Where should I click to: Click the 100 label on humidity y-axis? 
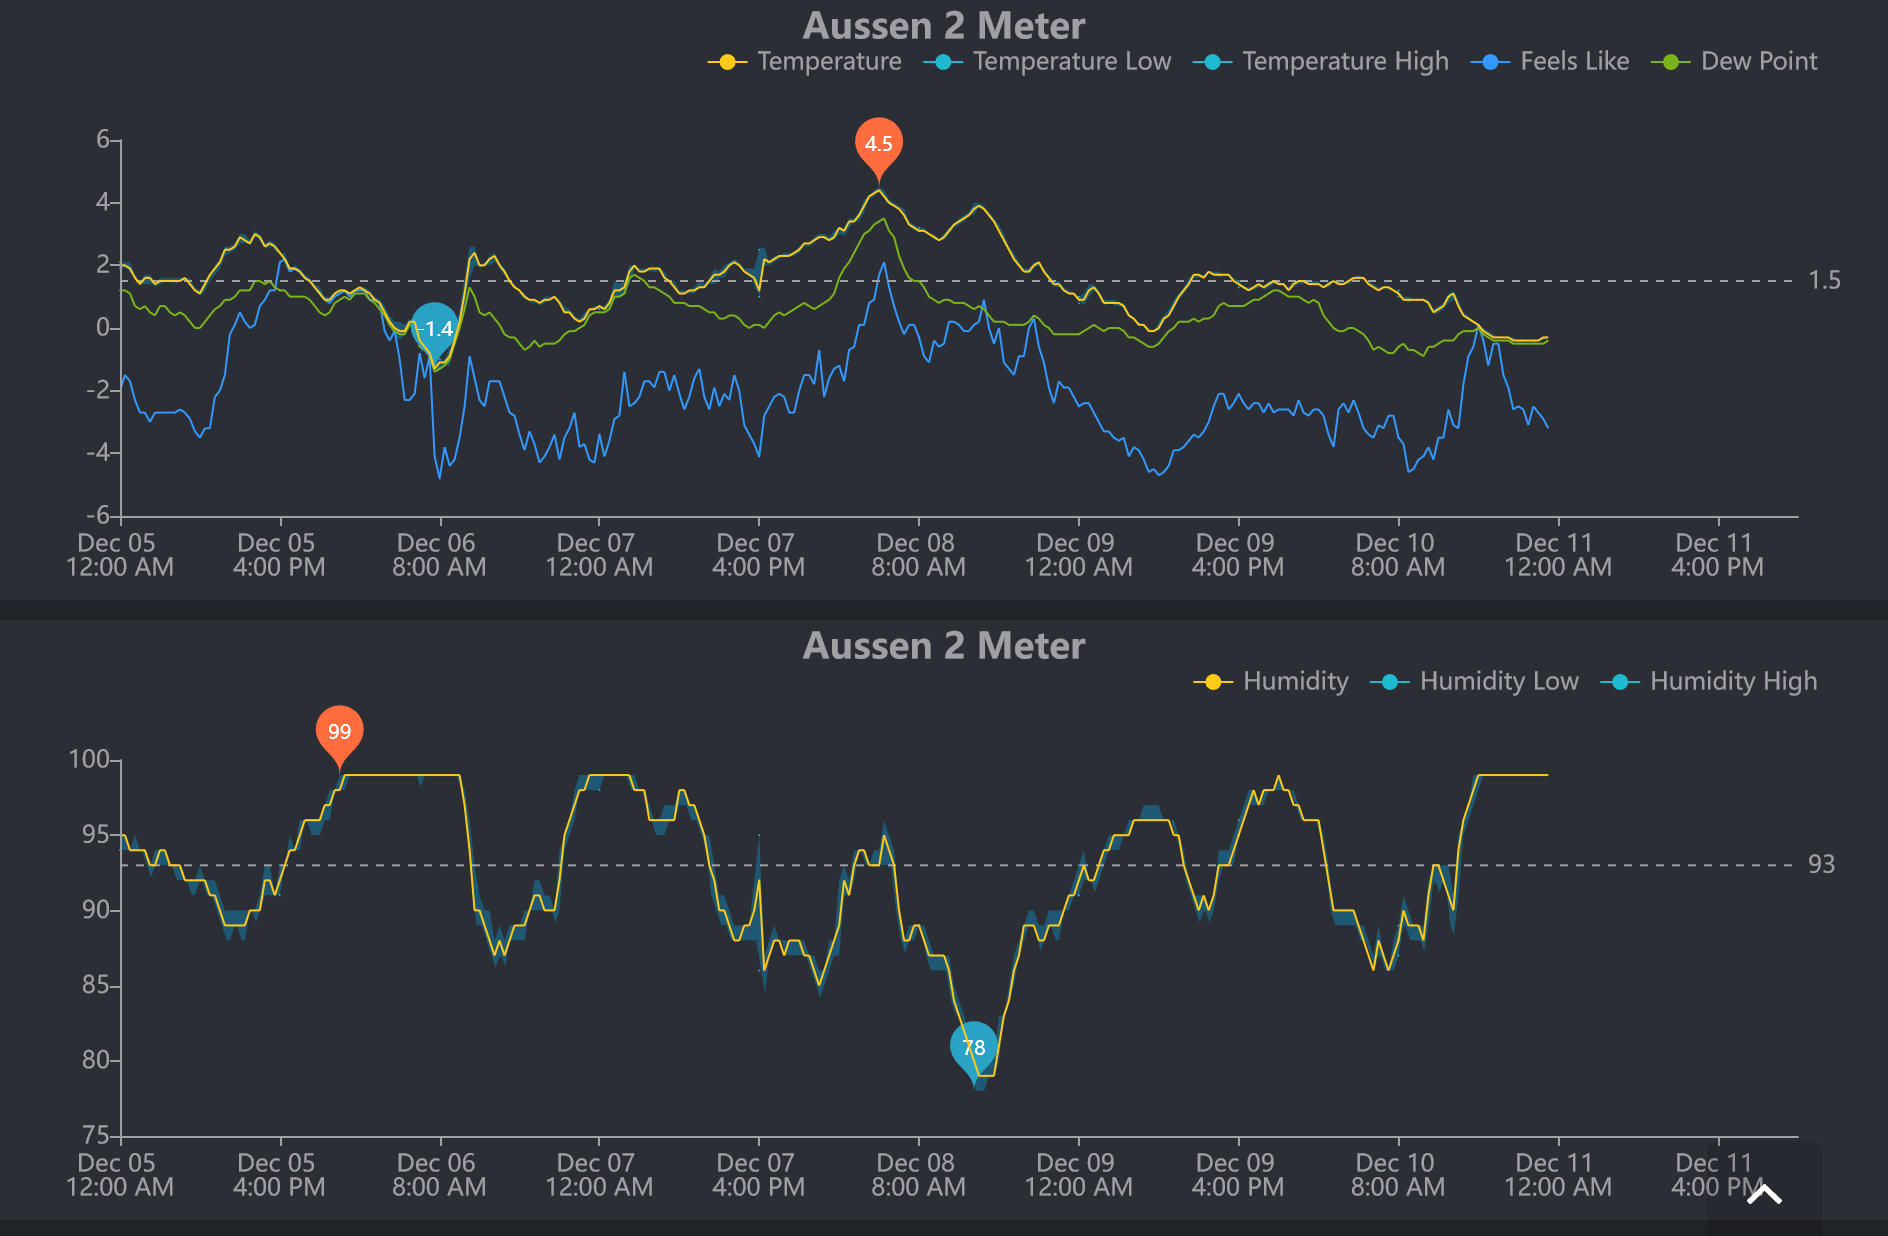tap(89, 760)
